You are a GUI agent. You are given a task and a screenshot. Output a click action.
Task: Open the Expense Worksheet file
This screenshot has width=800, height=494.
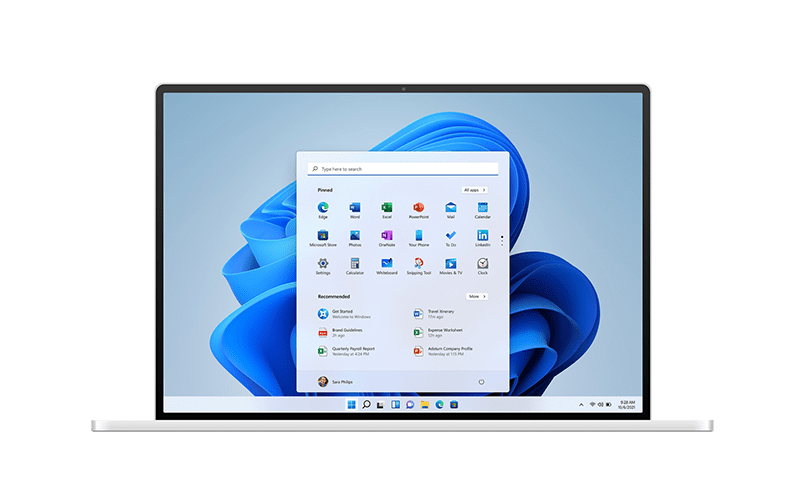pos(438,333)
